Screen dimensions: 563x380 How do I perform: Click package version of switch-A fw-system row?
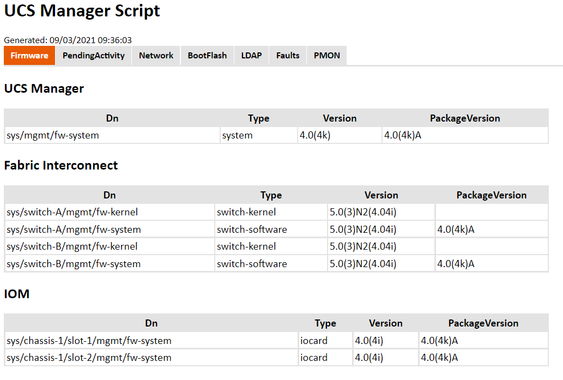(492, 230)
